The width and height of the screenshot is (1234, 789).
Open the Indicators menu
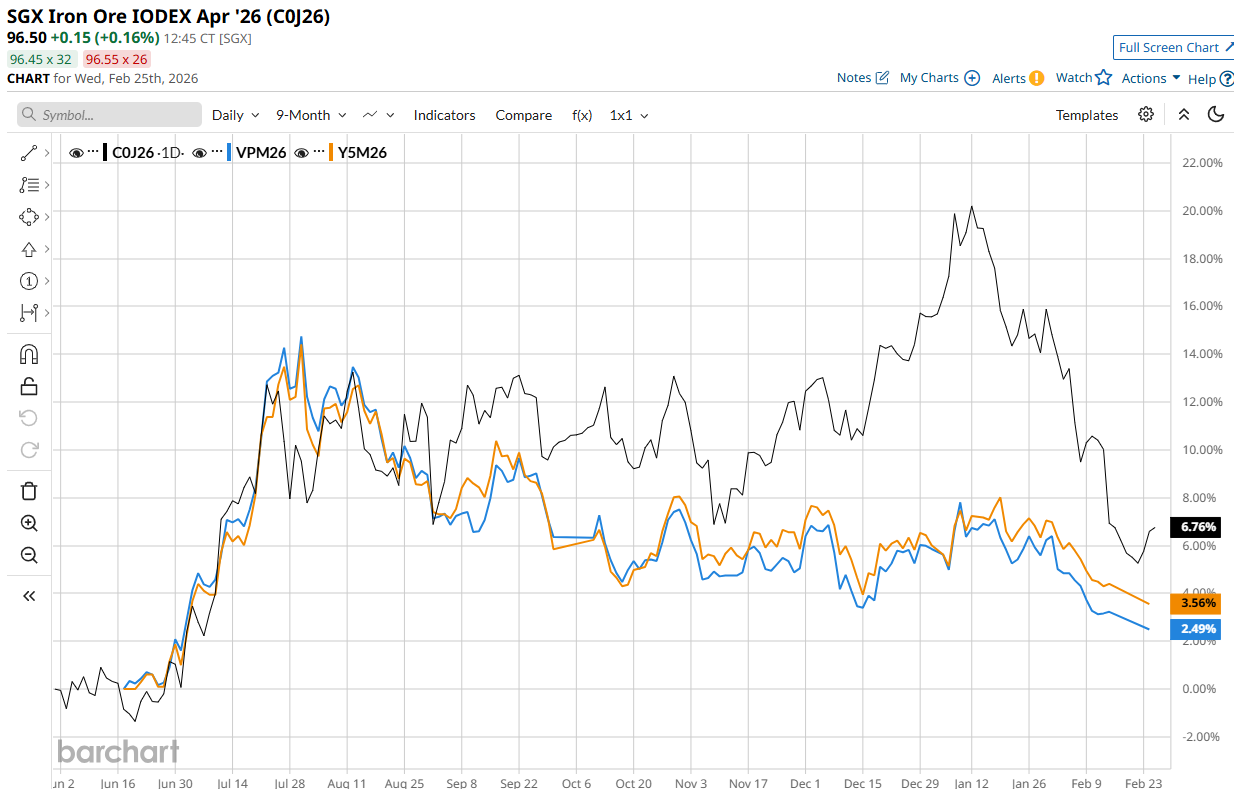pos(444,115)
